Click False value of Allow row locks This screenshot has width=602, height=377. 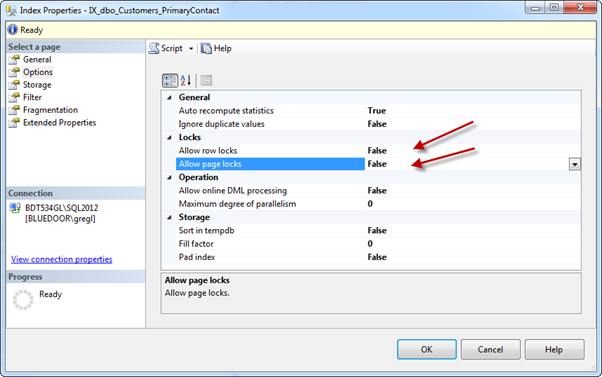(377, 150)
